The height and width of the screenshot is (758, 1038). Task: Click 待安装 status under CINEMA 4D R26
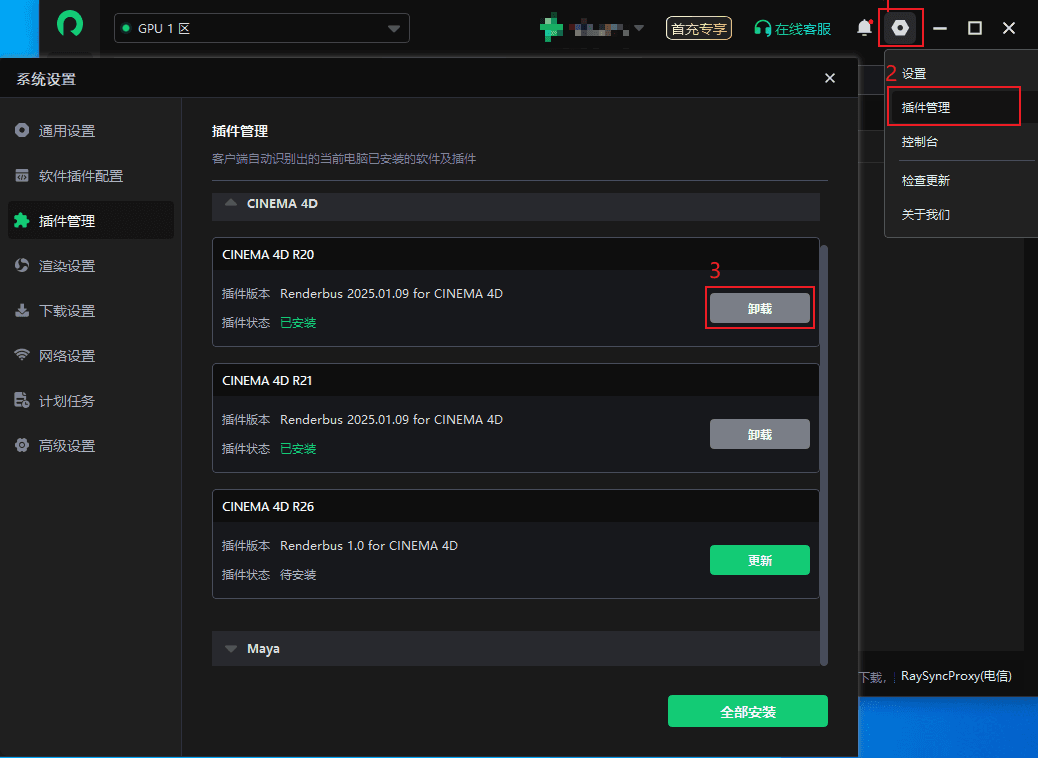click(298, 575)
